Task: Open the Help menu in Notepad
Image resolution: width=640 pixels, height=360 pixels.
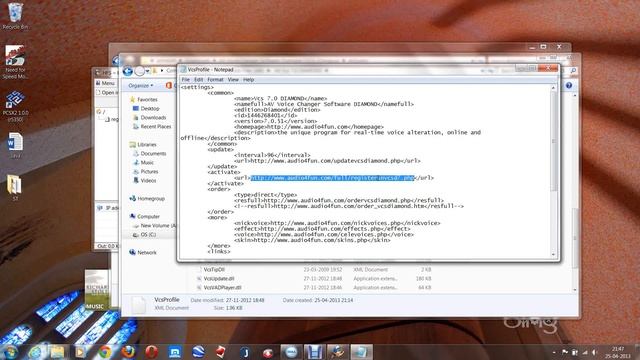Action: 249,80
